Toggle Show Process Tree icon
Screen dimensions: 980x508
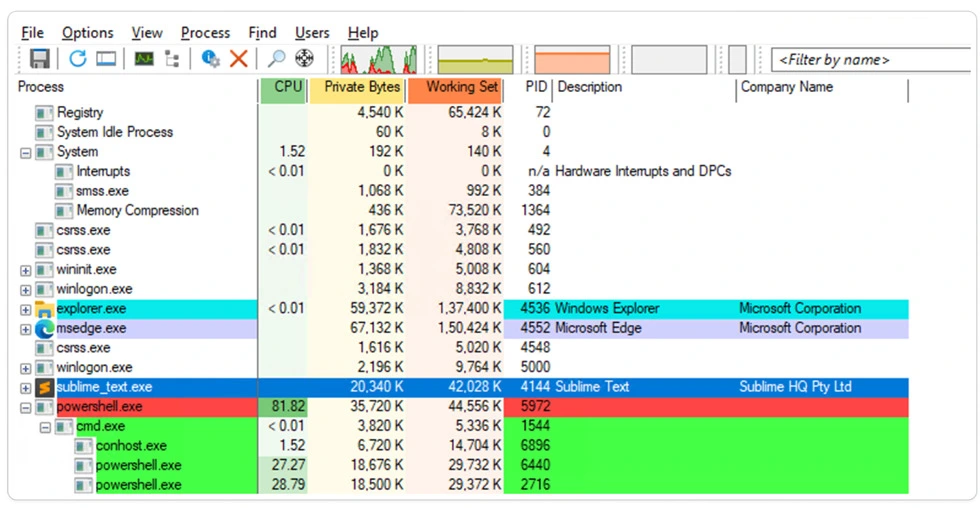coord(172,59)
